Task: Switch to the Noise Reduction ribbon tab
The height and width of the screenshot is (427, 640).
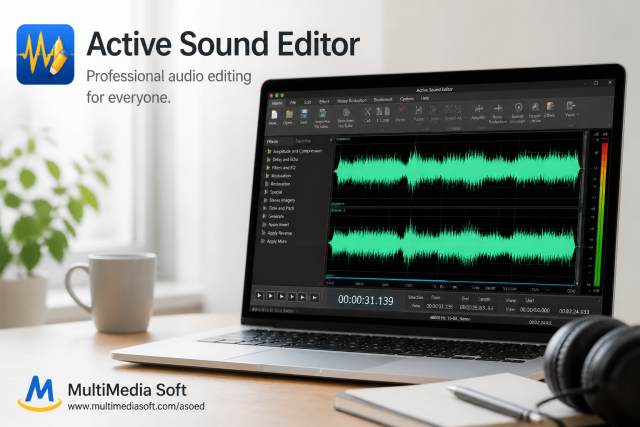Action: [351, 101]
